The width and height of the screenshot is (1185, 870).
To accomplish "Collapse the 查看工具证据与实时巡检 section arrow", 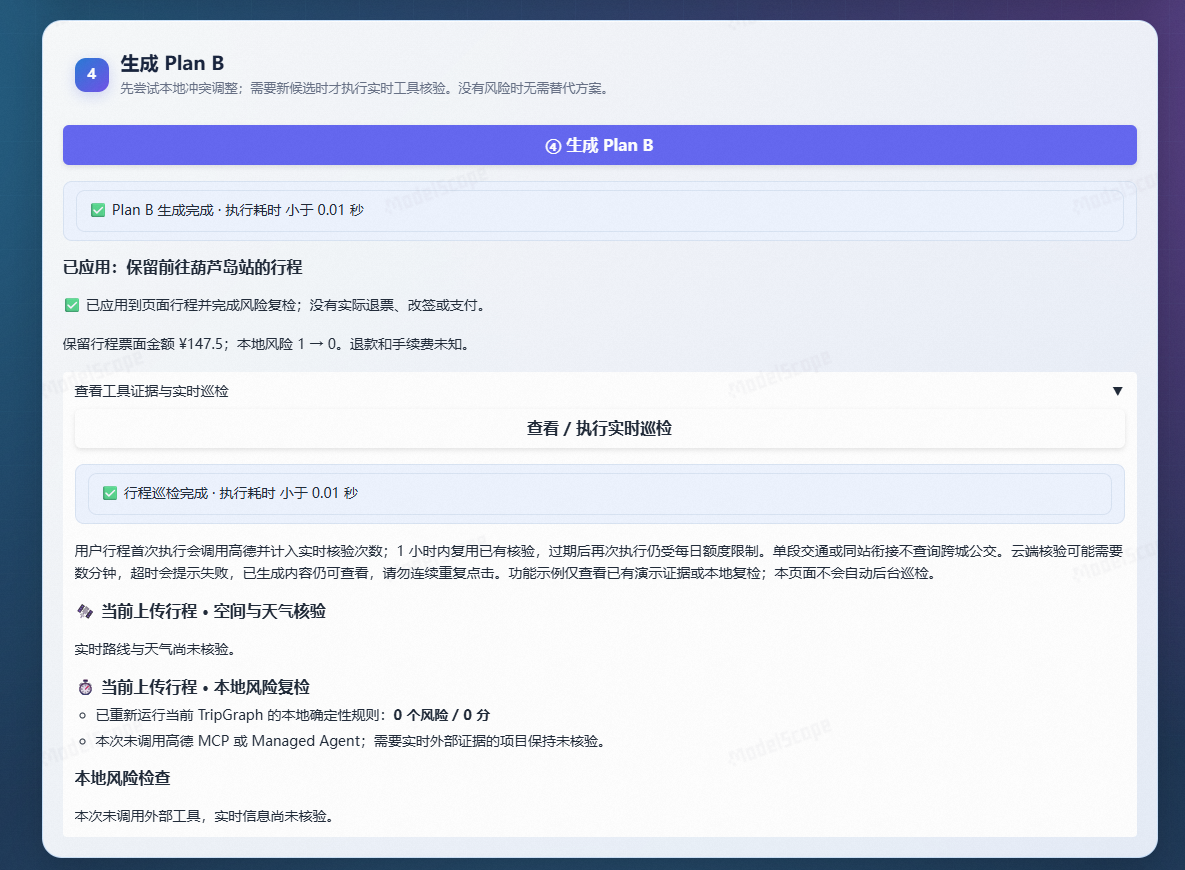I will point(1117,391).
